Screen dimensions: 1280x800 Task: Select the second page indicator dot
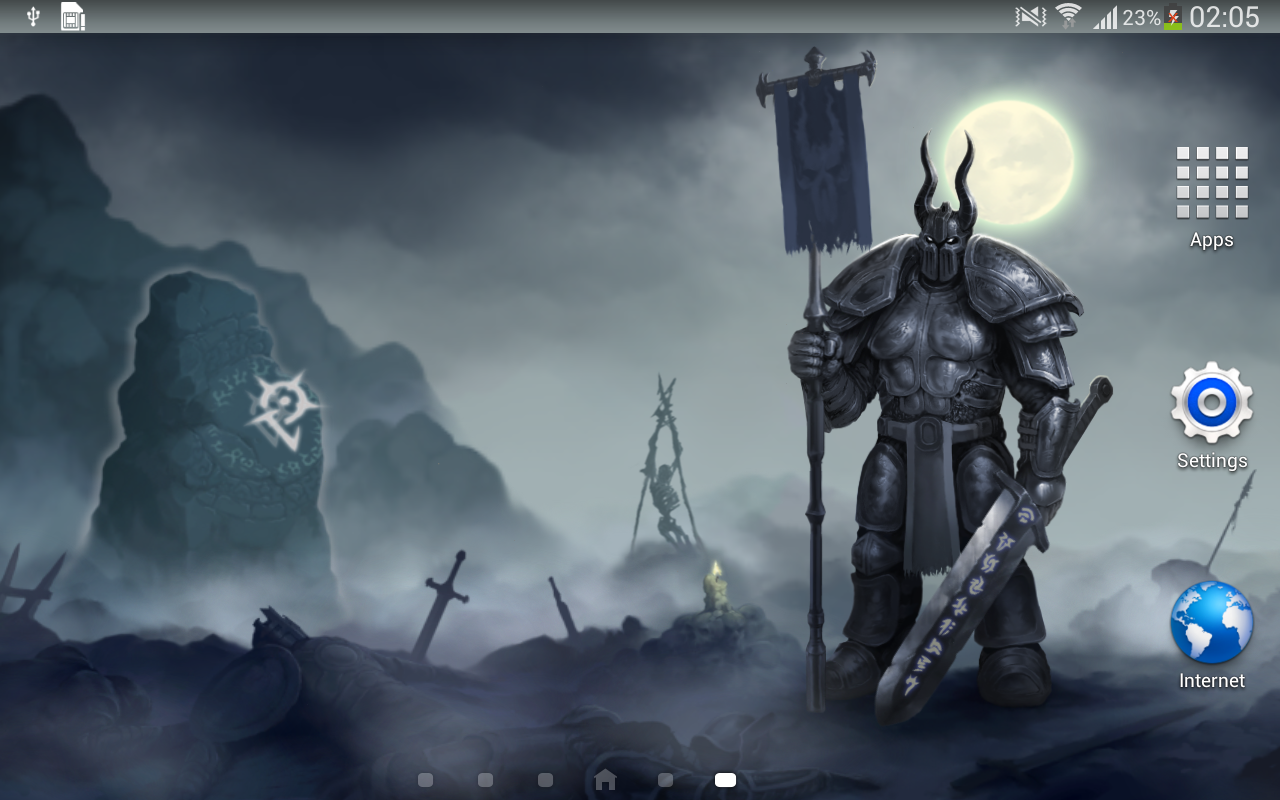point(485,780)
